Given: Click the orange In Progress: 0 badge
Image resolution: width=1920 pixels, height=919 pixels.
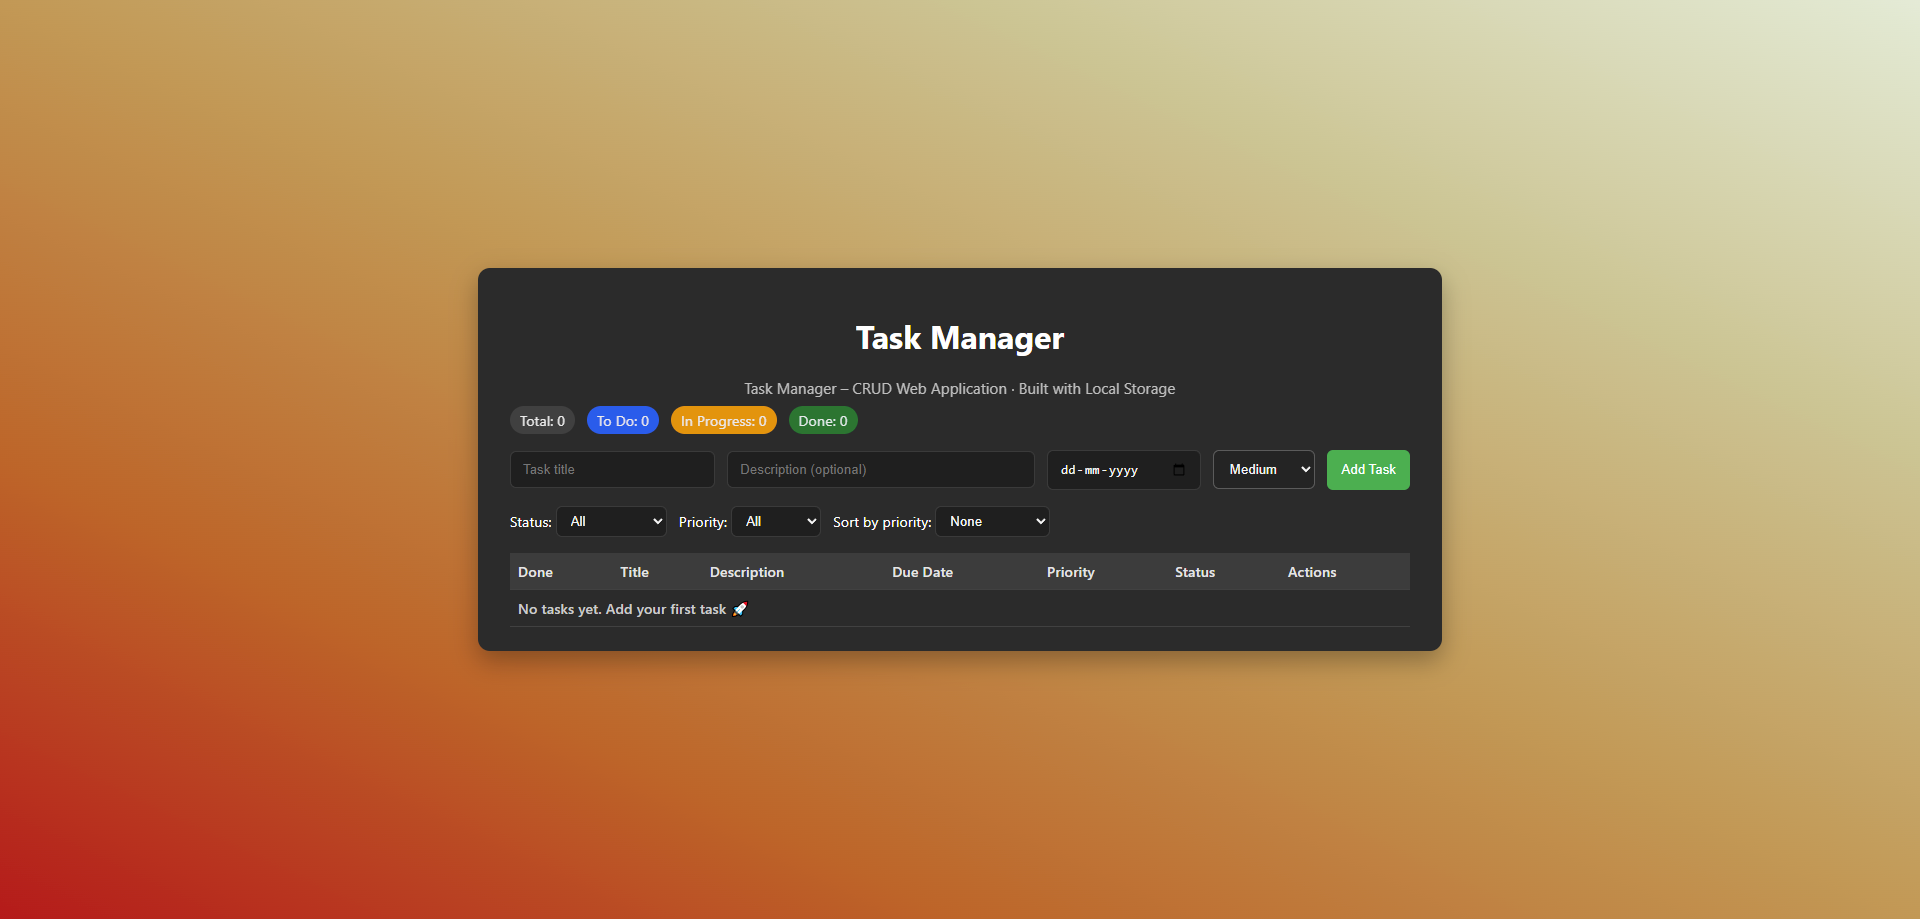Looking at the screenshot, I should click(x=723, y=420).
